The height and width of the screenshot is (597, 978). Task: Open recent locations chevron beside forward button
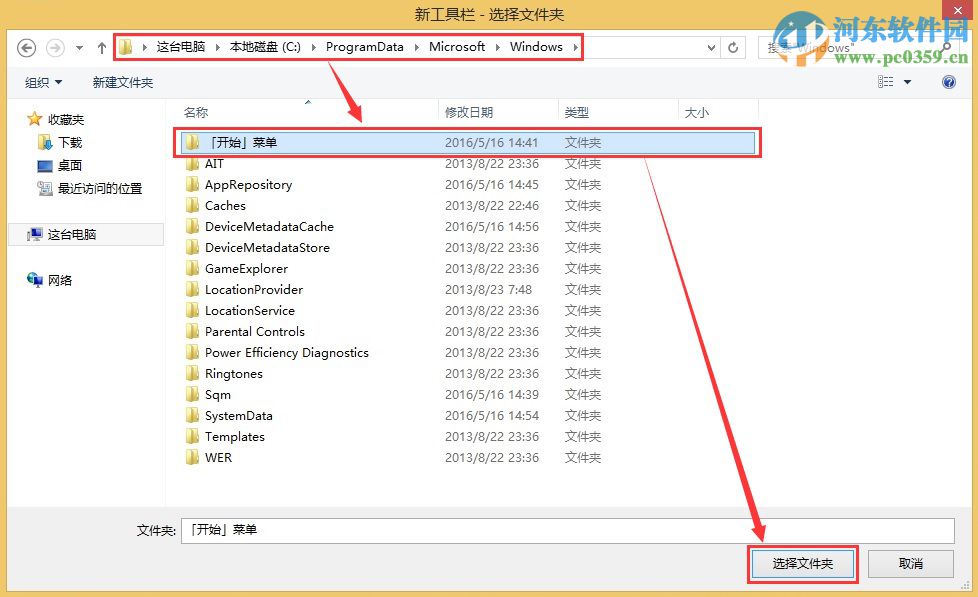tap(77, 47)
